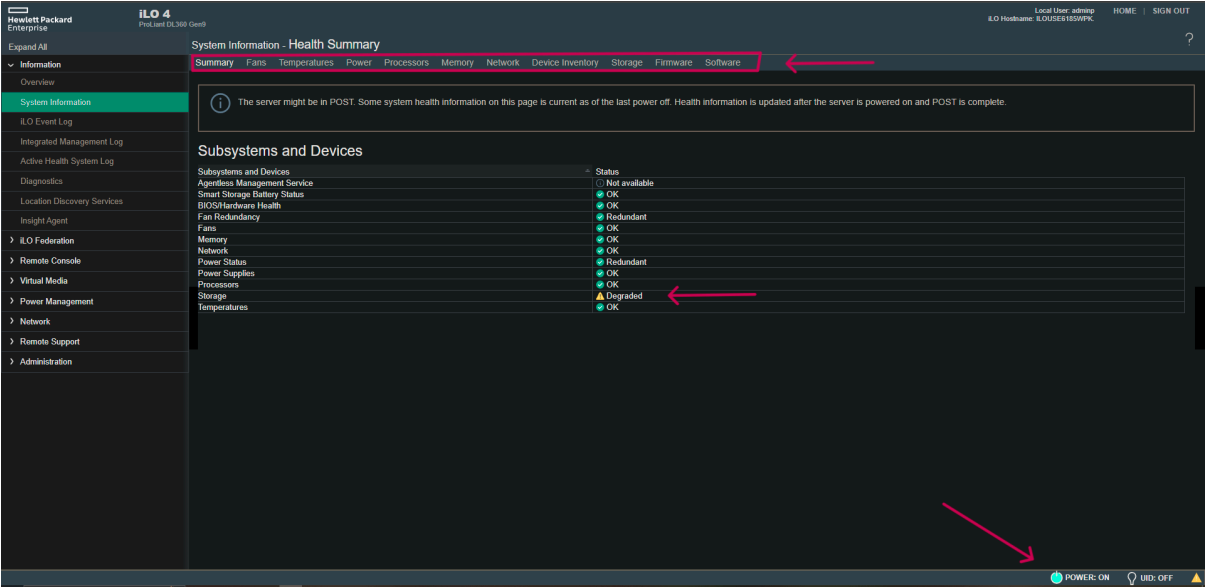Expand the Remote Support section

point(10,342)
